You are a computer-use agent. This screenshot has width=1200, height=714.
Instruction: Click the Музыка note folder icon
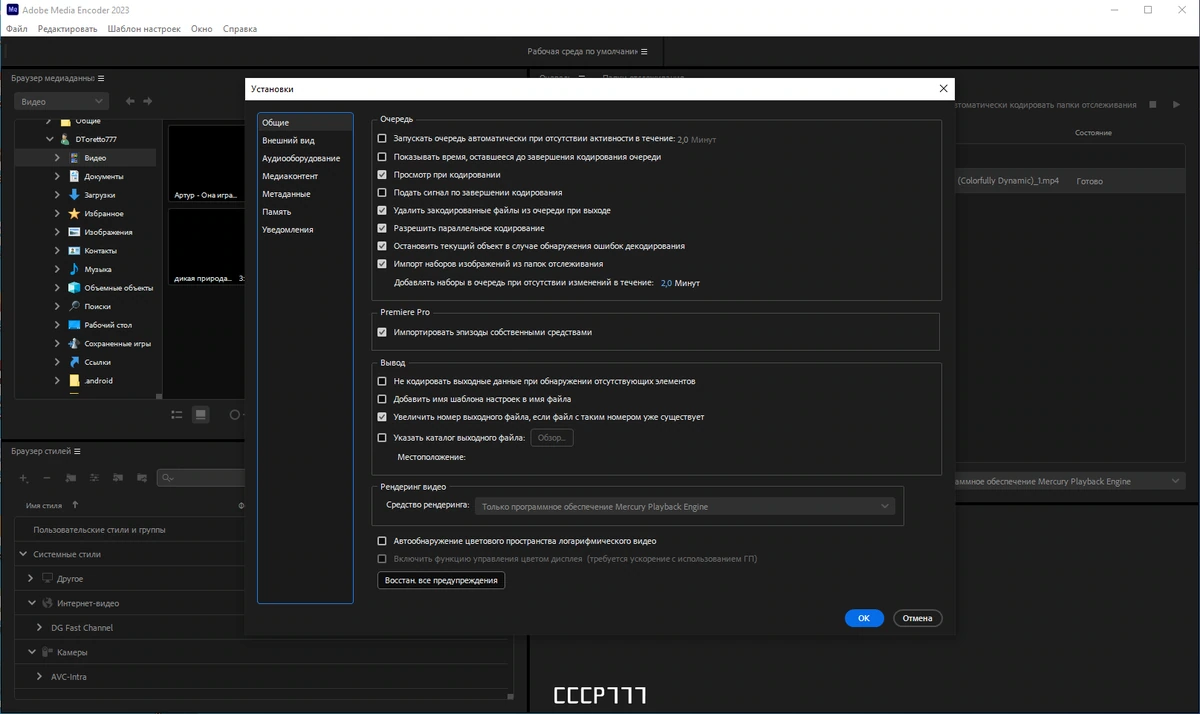pyautogui.click(x=74, y=269)
